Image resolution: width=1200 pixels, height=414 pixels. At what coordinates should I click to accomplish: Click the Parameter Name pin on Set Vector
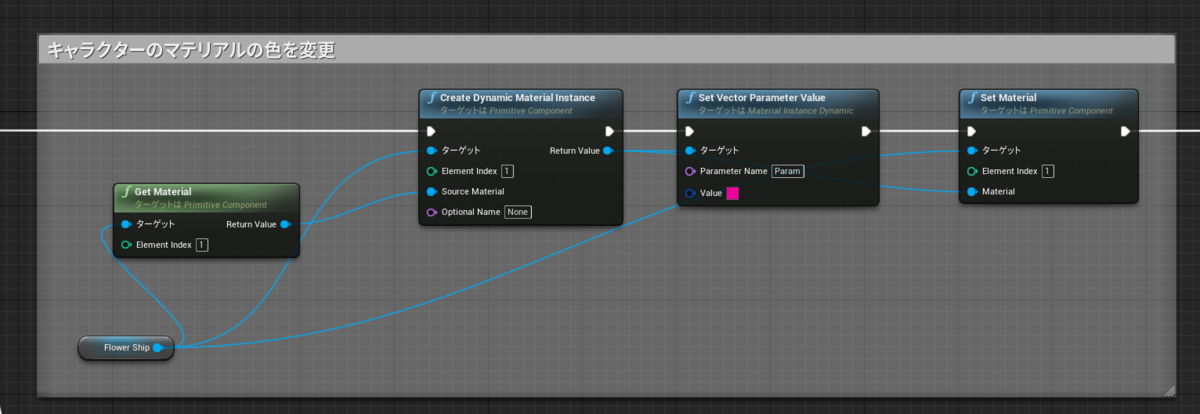[x=690, y=171]
